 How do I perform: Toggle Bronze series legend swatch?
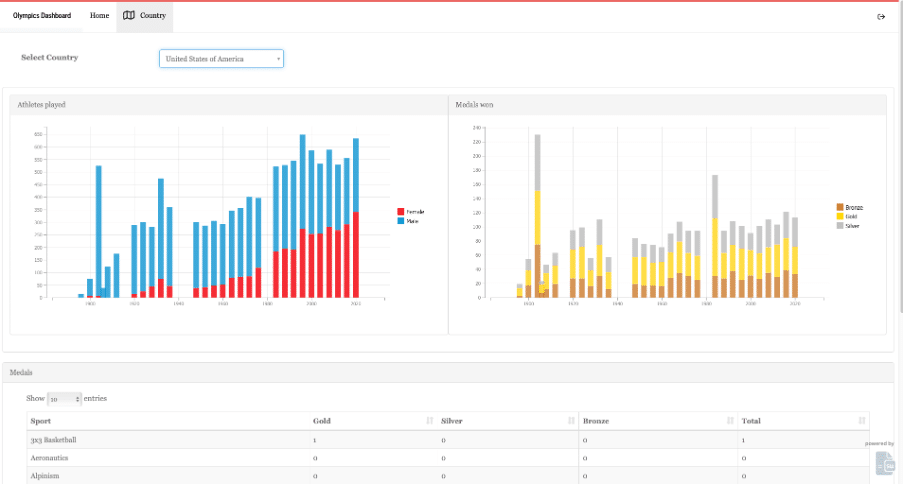pos(840,207)
